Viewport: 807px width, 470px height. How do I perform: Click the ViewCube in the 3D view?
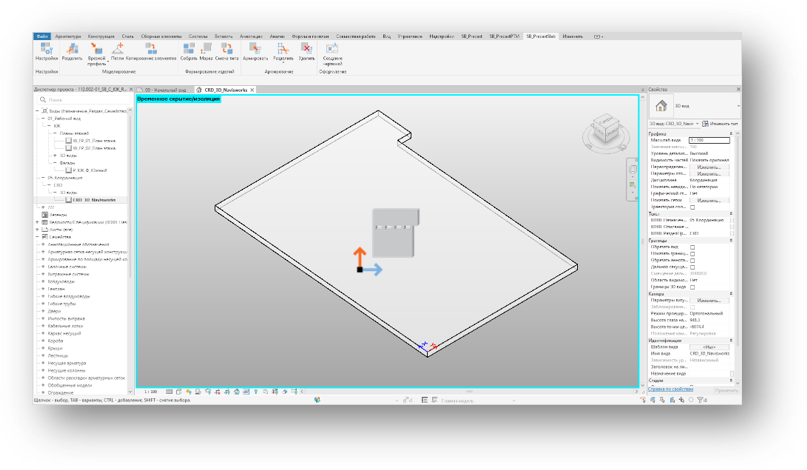[x=603, y=126]
